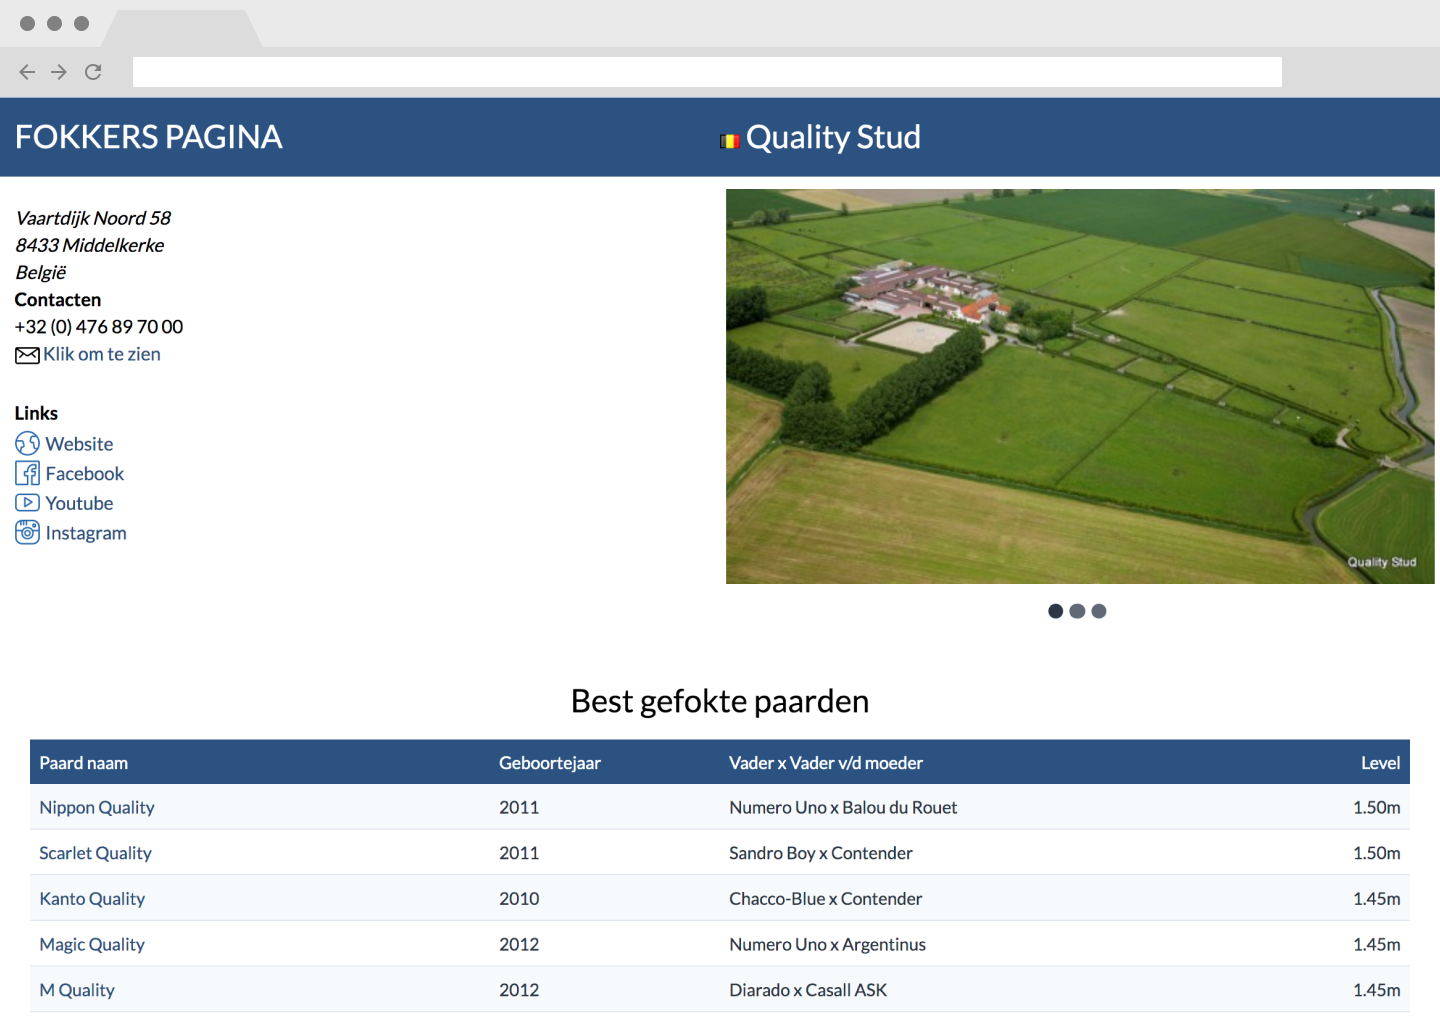Open M Quality horse page

tap(77, 990)
